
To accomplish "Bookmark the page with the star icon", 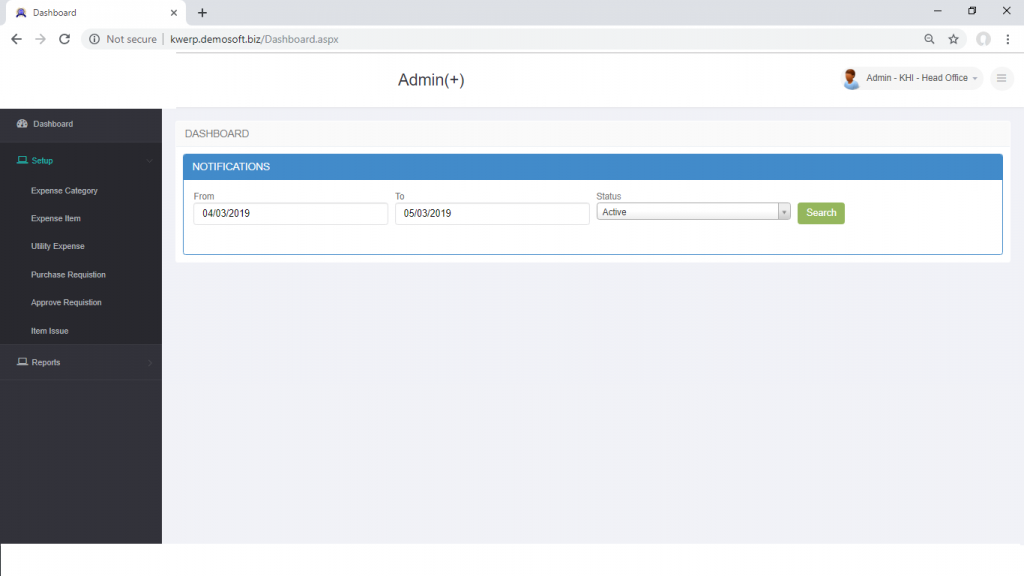I will coord(953,39).
